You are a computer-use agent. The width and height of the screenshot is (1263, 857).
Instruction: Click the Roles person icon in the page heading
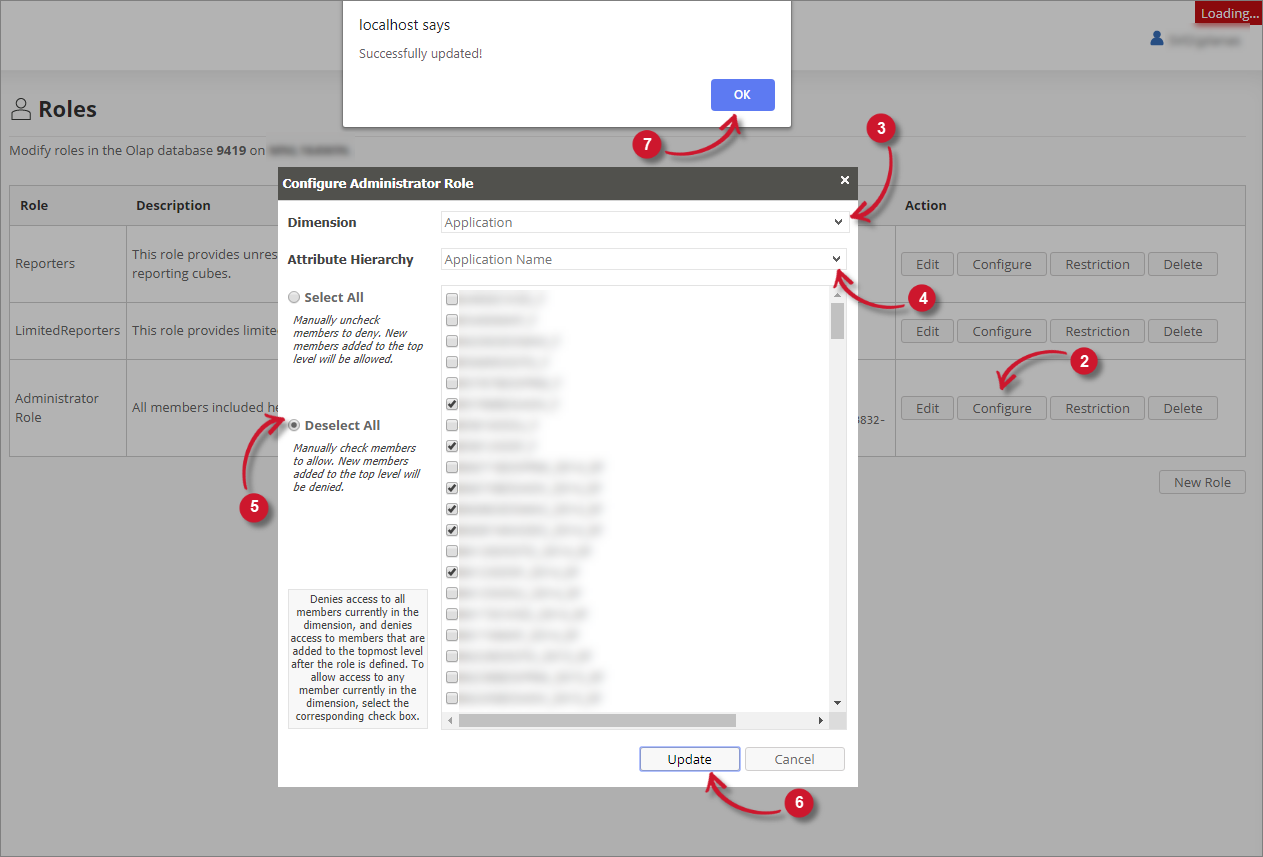(21, 108)
